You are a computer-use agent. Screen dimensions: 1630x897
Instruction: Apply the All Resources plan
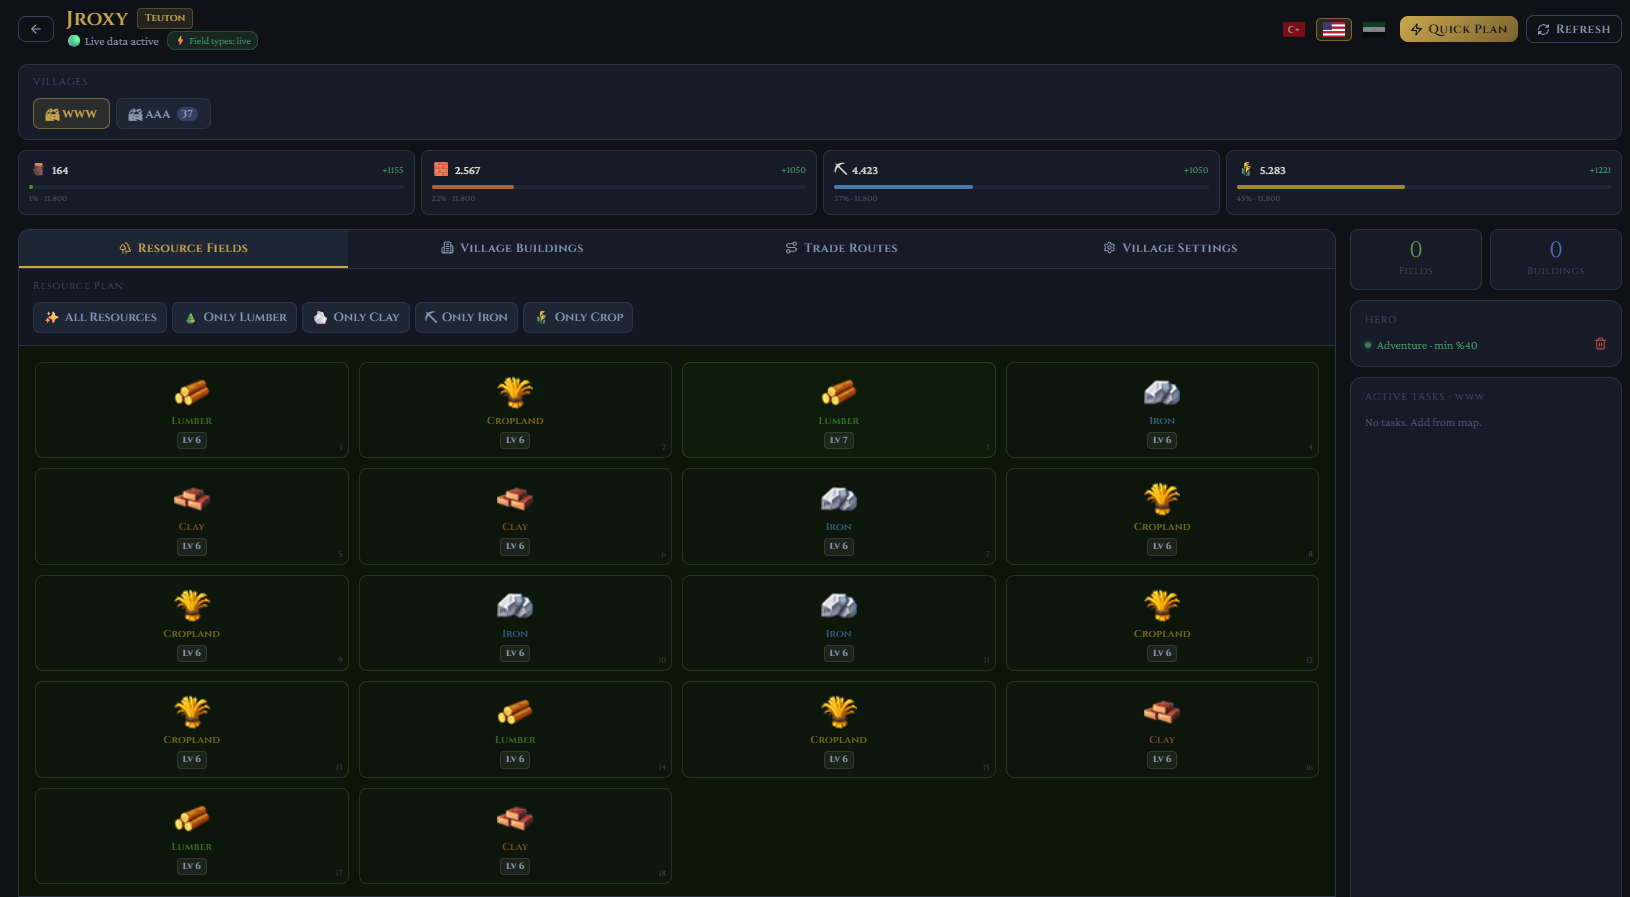(x=100, y=317)
